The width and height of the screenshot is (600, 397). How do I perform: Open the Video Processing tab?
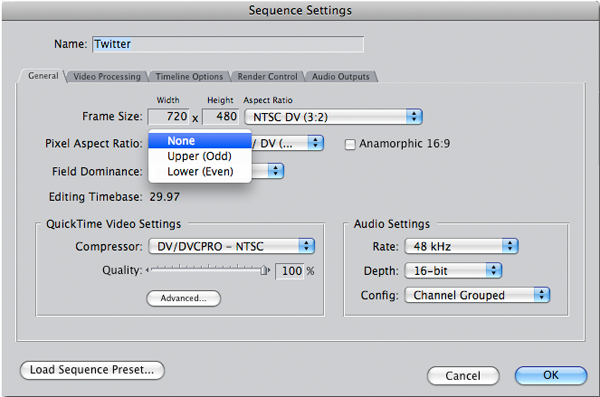pos(107,77)
